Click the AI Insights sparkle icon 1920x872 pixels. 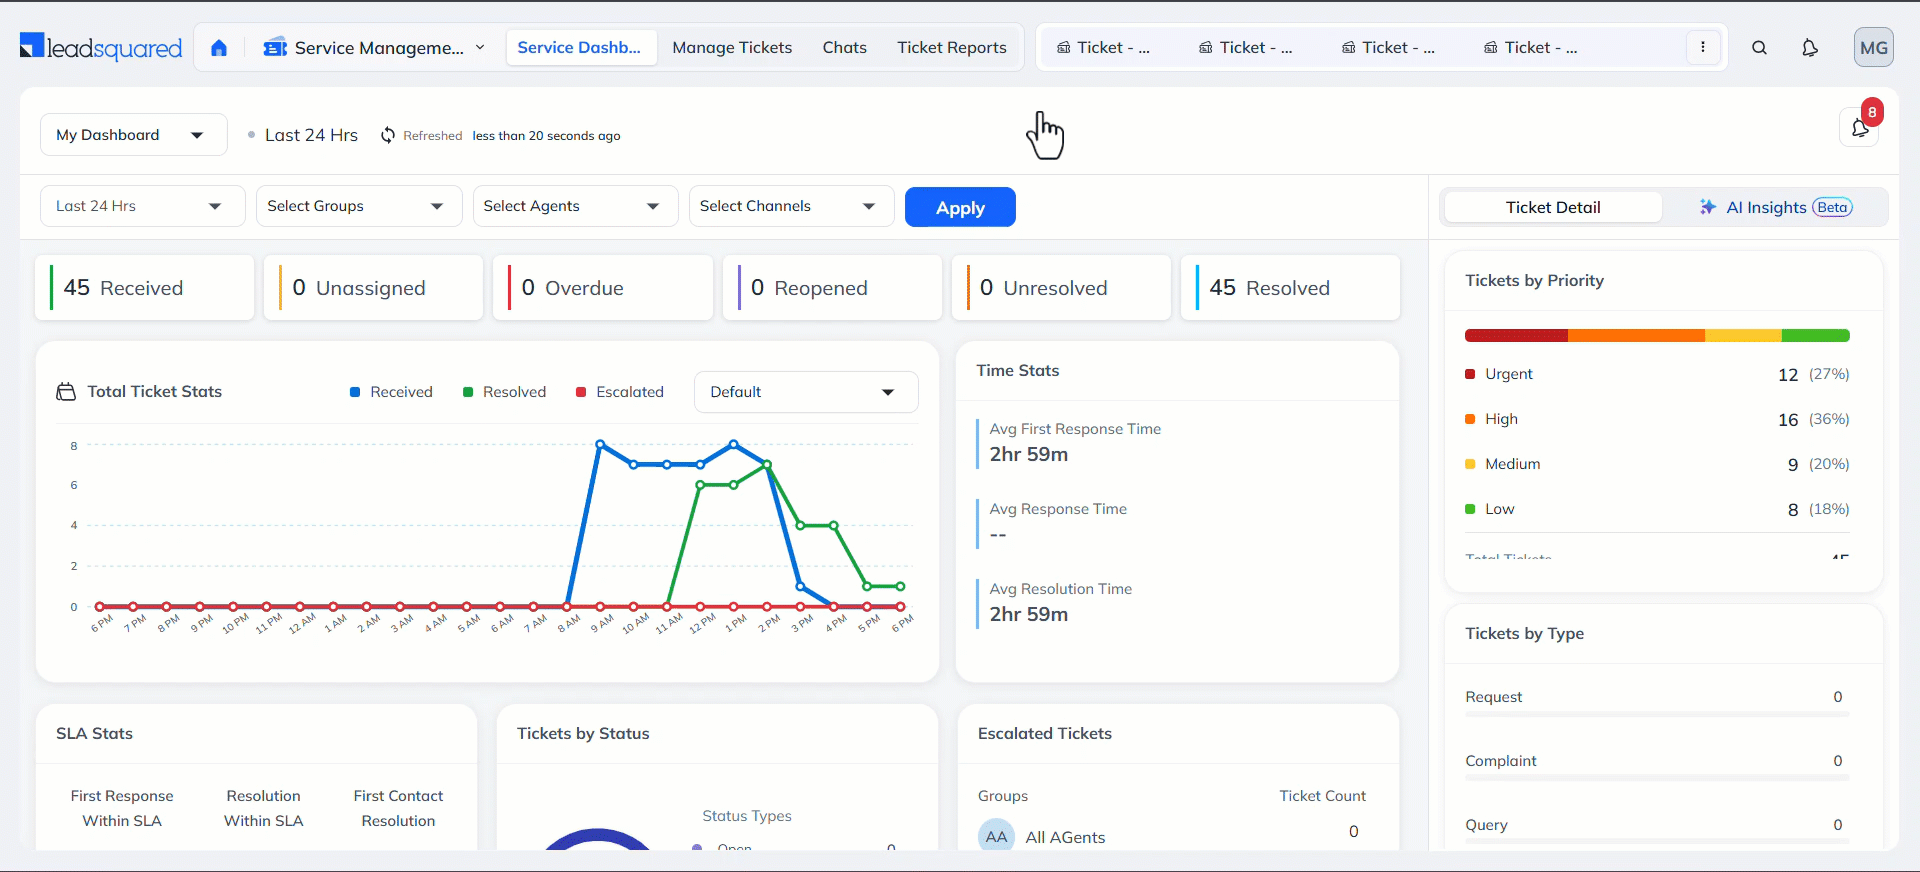1708,207
